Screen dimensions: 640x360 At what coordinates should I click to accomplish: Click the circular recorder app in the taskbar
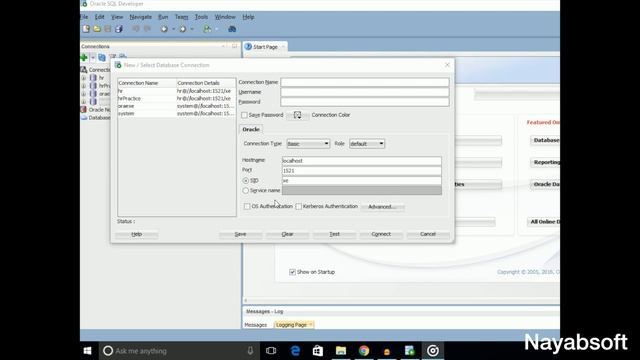433,351
